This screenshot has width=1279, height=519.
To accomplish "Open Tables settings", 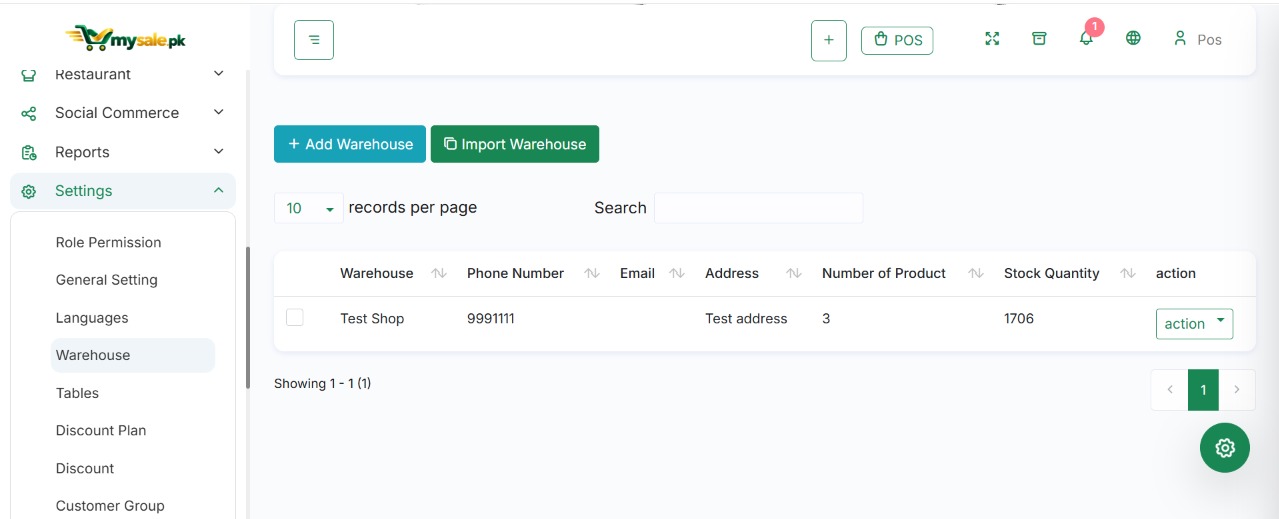I will point(77,393).
